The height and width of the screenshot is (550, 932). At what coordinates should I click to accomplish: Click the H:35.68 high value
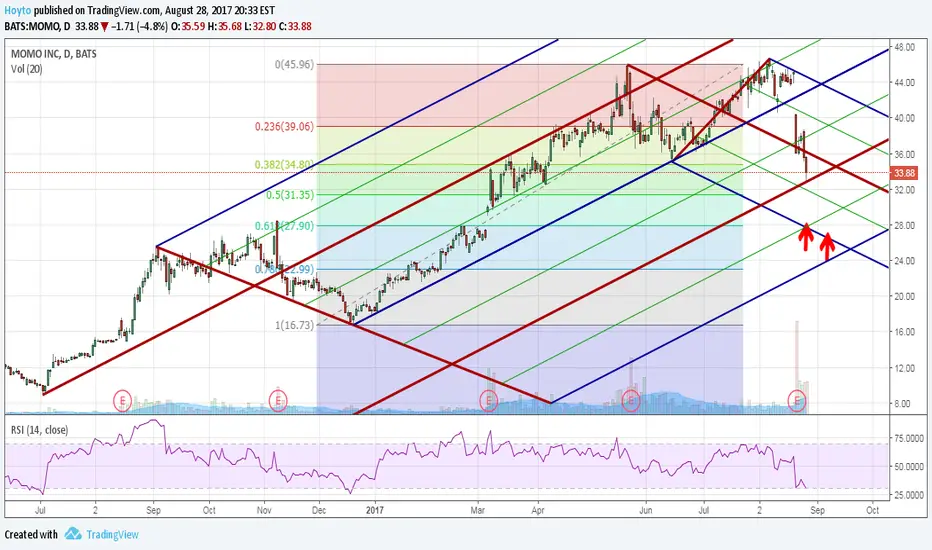[x=224, y=26]
